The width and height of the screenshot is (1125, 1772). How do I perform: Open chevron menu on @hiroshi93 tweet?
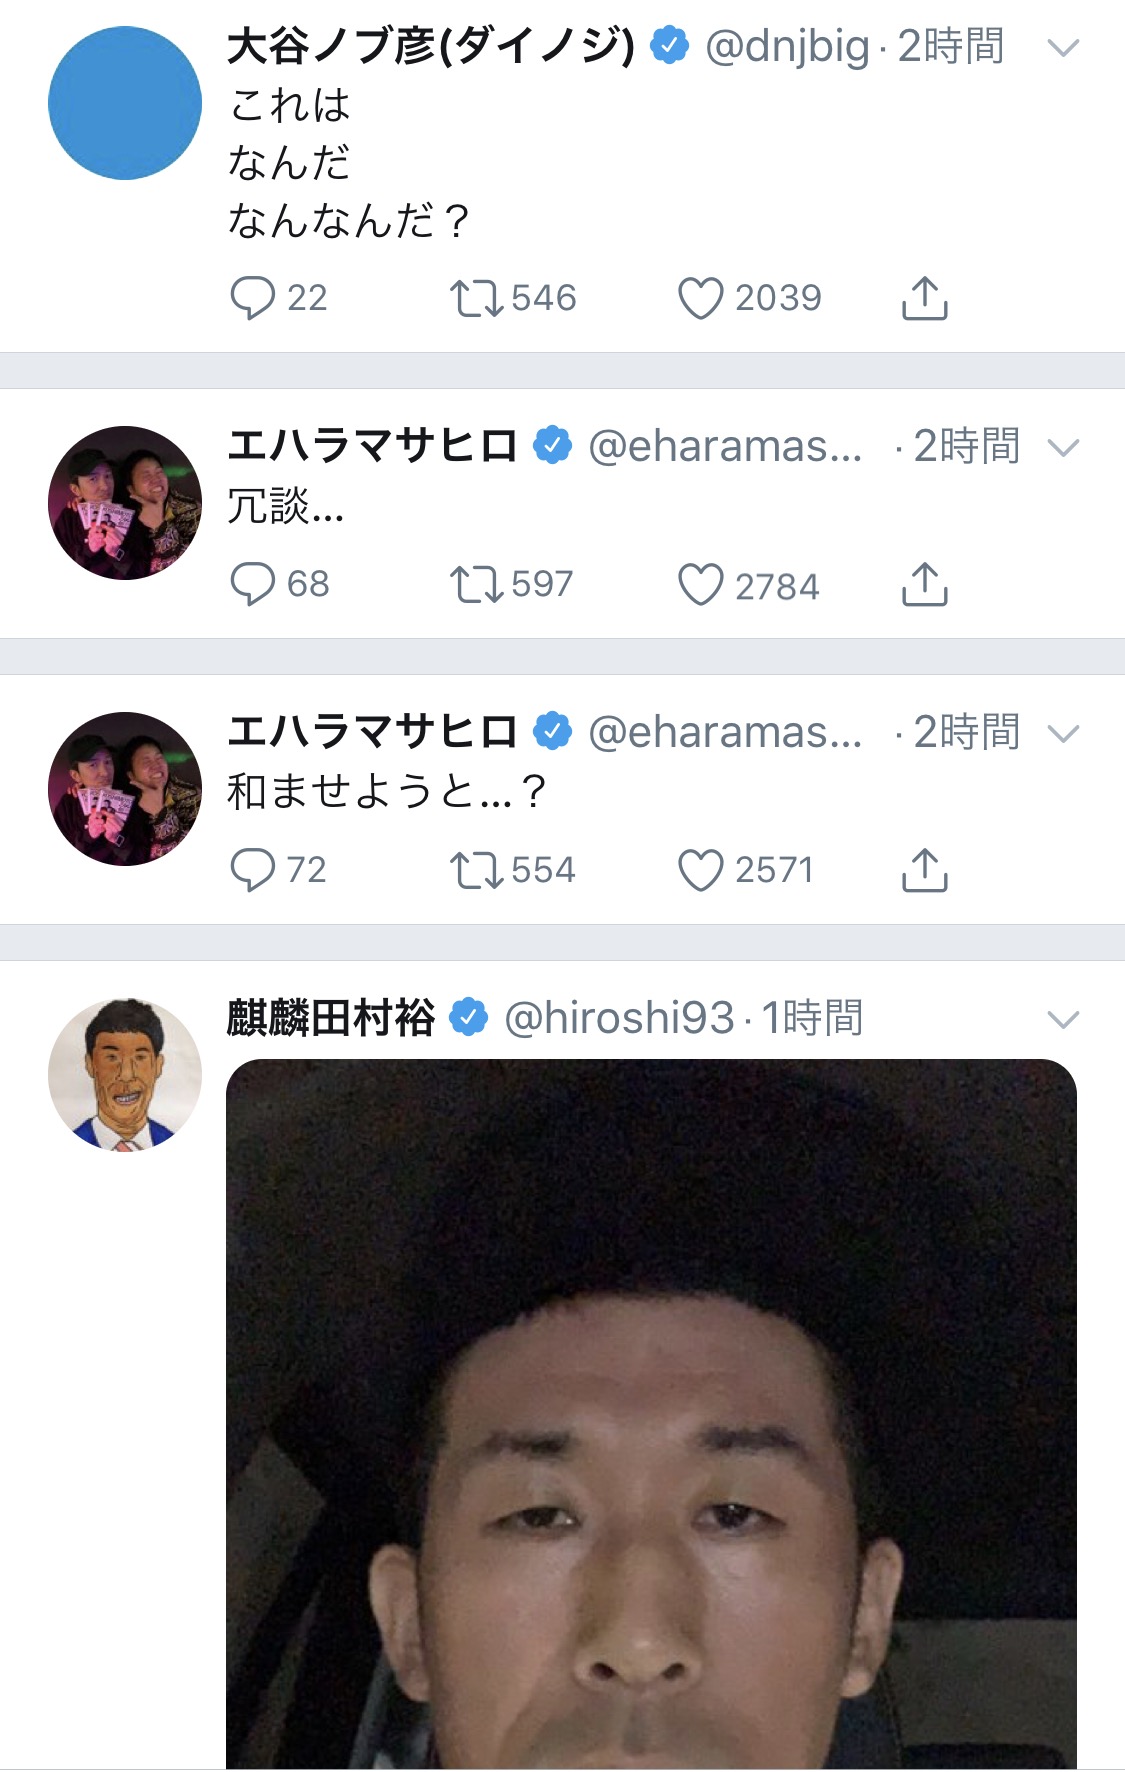coord(1063,1019)
